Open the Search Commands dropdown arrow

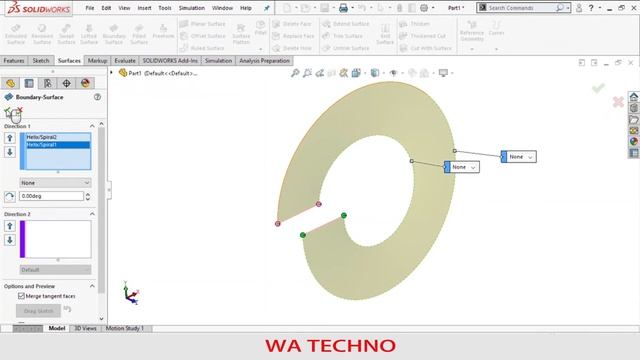pyautogui.click(x=568, y=8)
